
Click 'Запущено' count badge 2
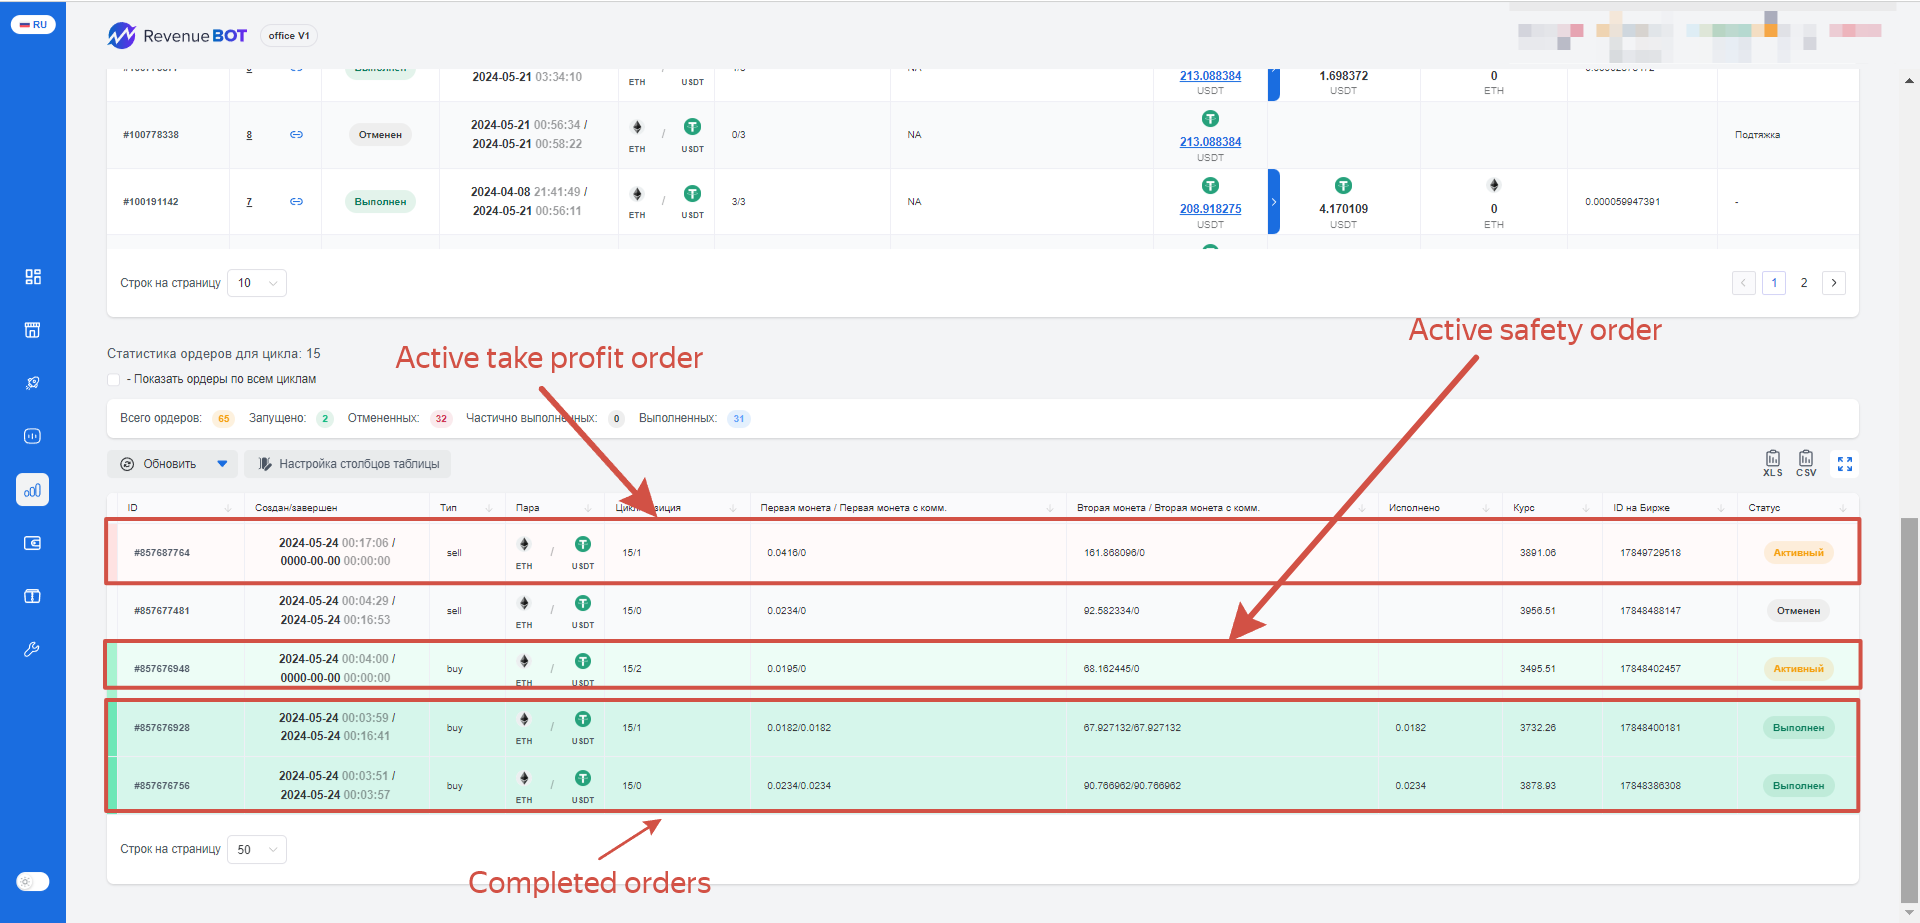pos(325,419)
